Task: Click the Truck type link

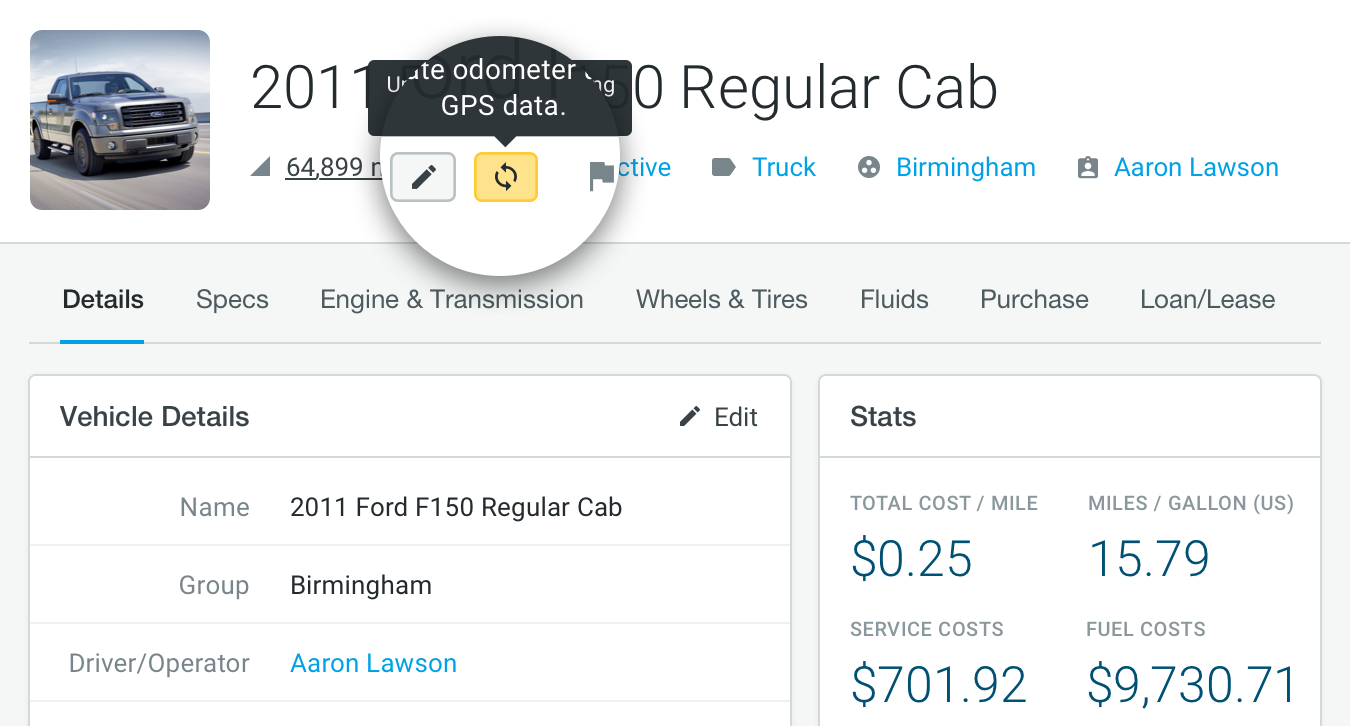Action: (784, 168)
